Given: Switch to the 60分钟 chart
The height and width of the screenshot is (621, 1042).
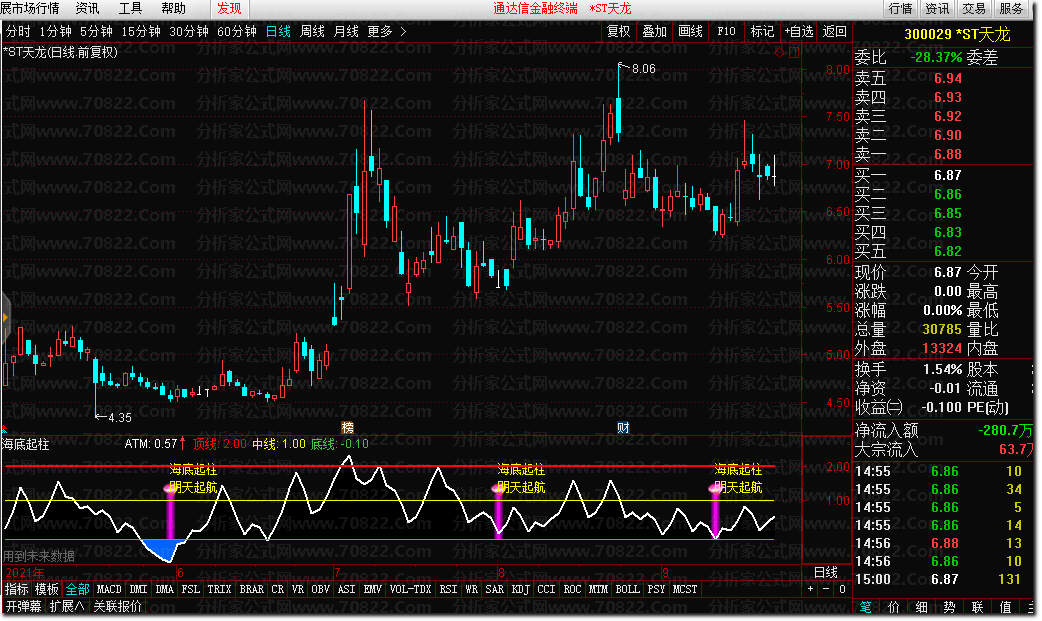Looking at the screenshot, I should point(237,31).
